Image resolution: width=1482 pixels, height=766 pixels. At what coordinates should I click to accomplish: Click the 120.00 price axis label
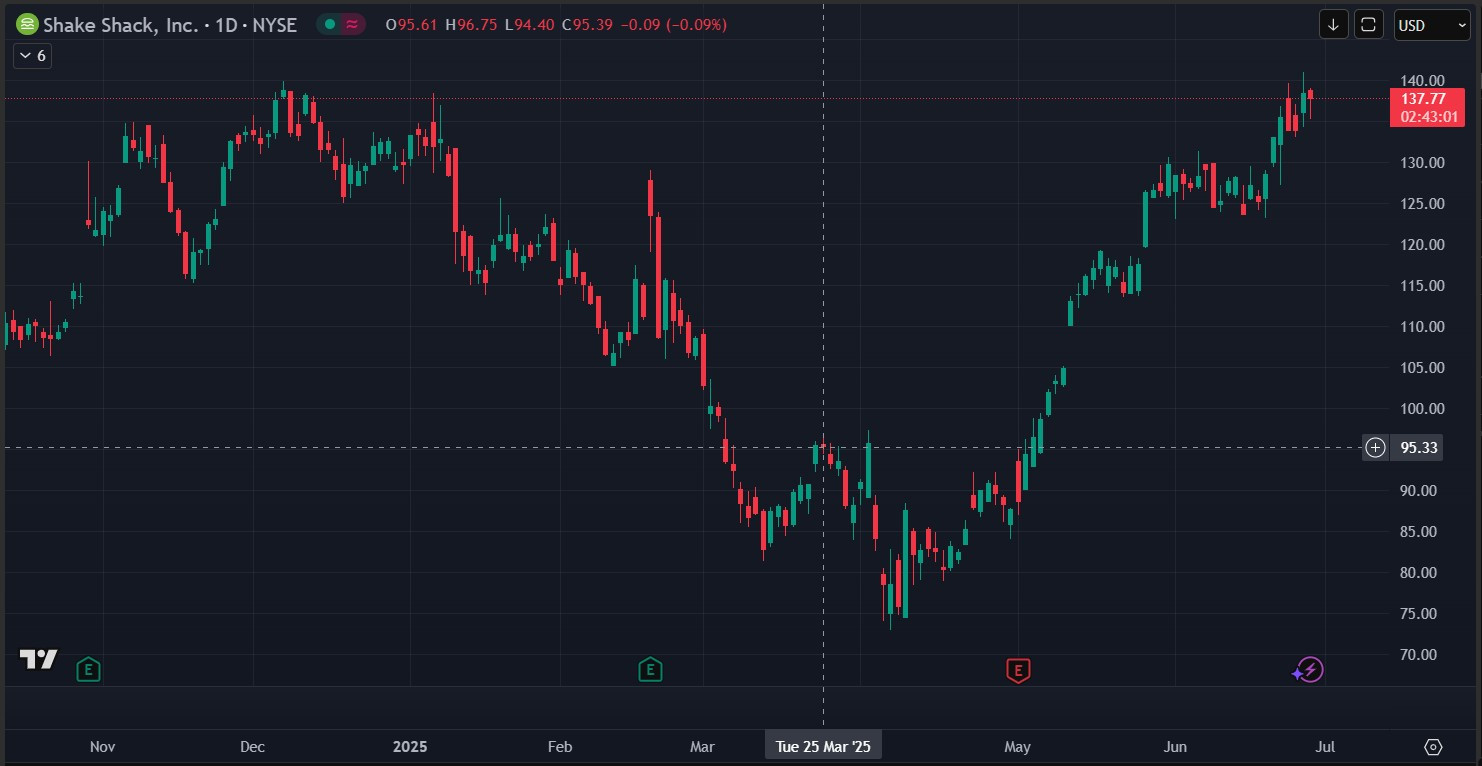(1422, 244)
